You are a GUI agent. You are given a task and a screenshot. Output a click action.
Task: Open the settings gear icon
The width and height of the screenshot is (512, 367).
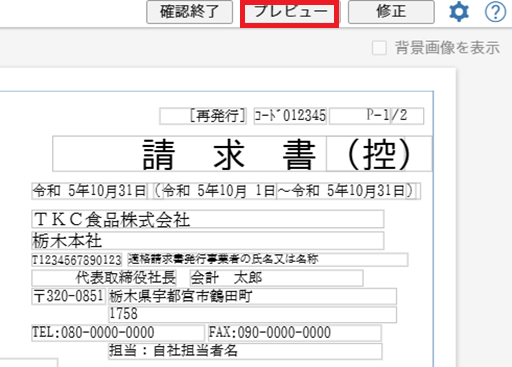pos(459,12)
